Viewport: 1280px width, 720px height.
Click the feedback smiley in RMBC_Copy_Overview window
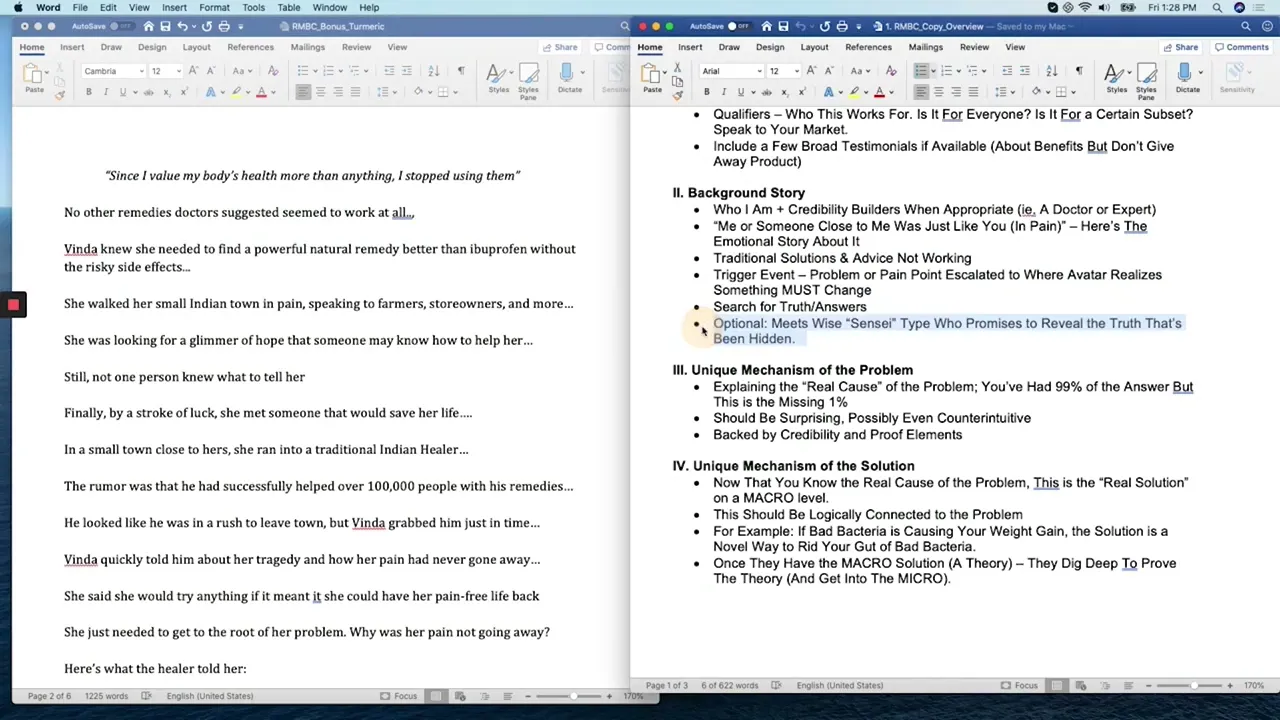[x=1265, y=26]
